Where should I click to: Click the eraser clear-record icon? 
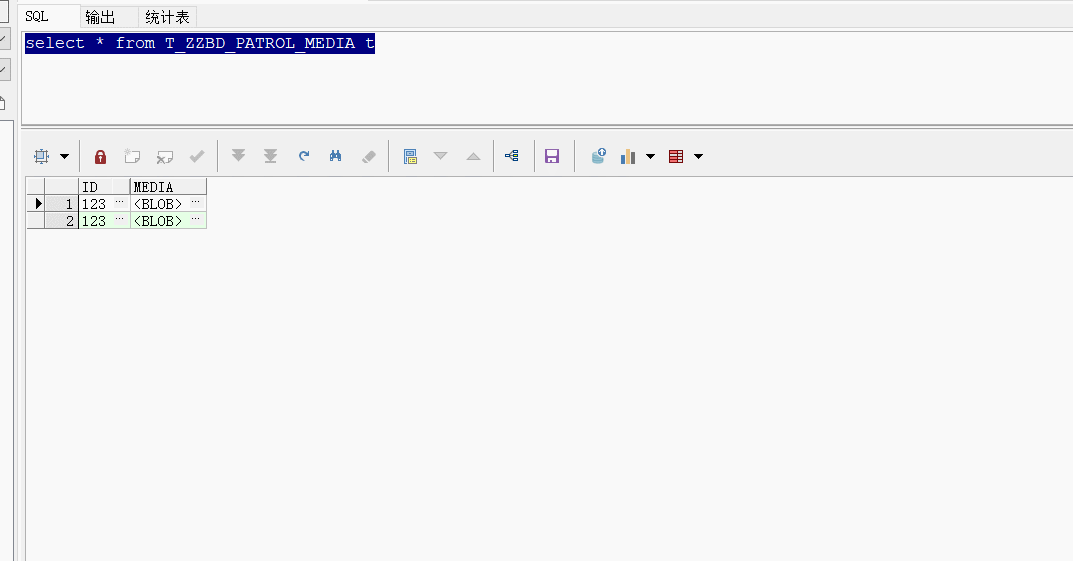pos(369,157)
